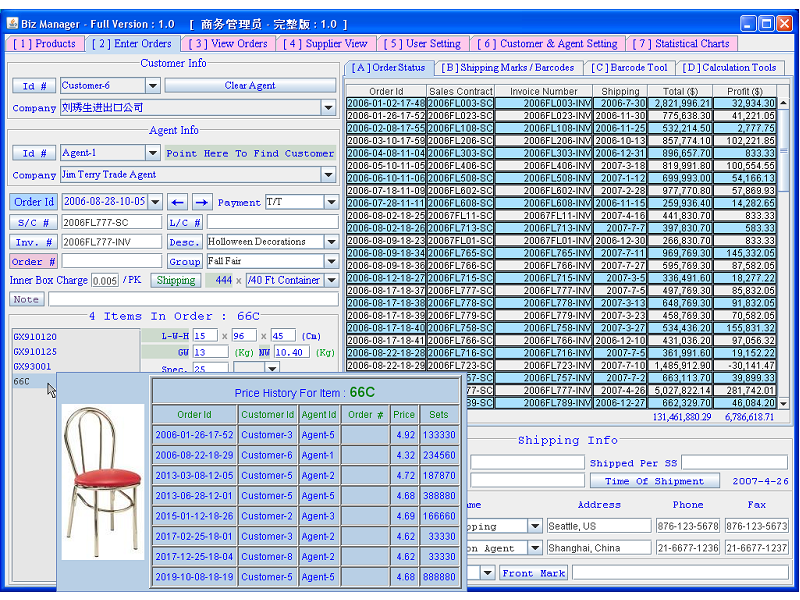Expand the Agent-1 Id dropdown
Screen dimensions: 800x600
tap(152, 153)
